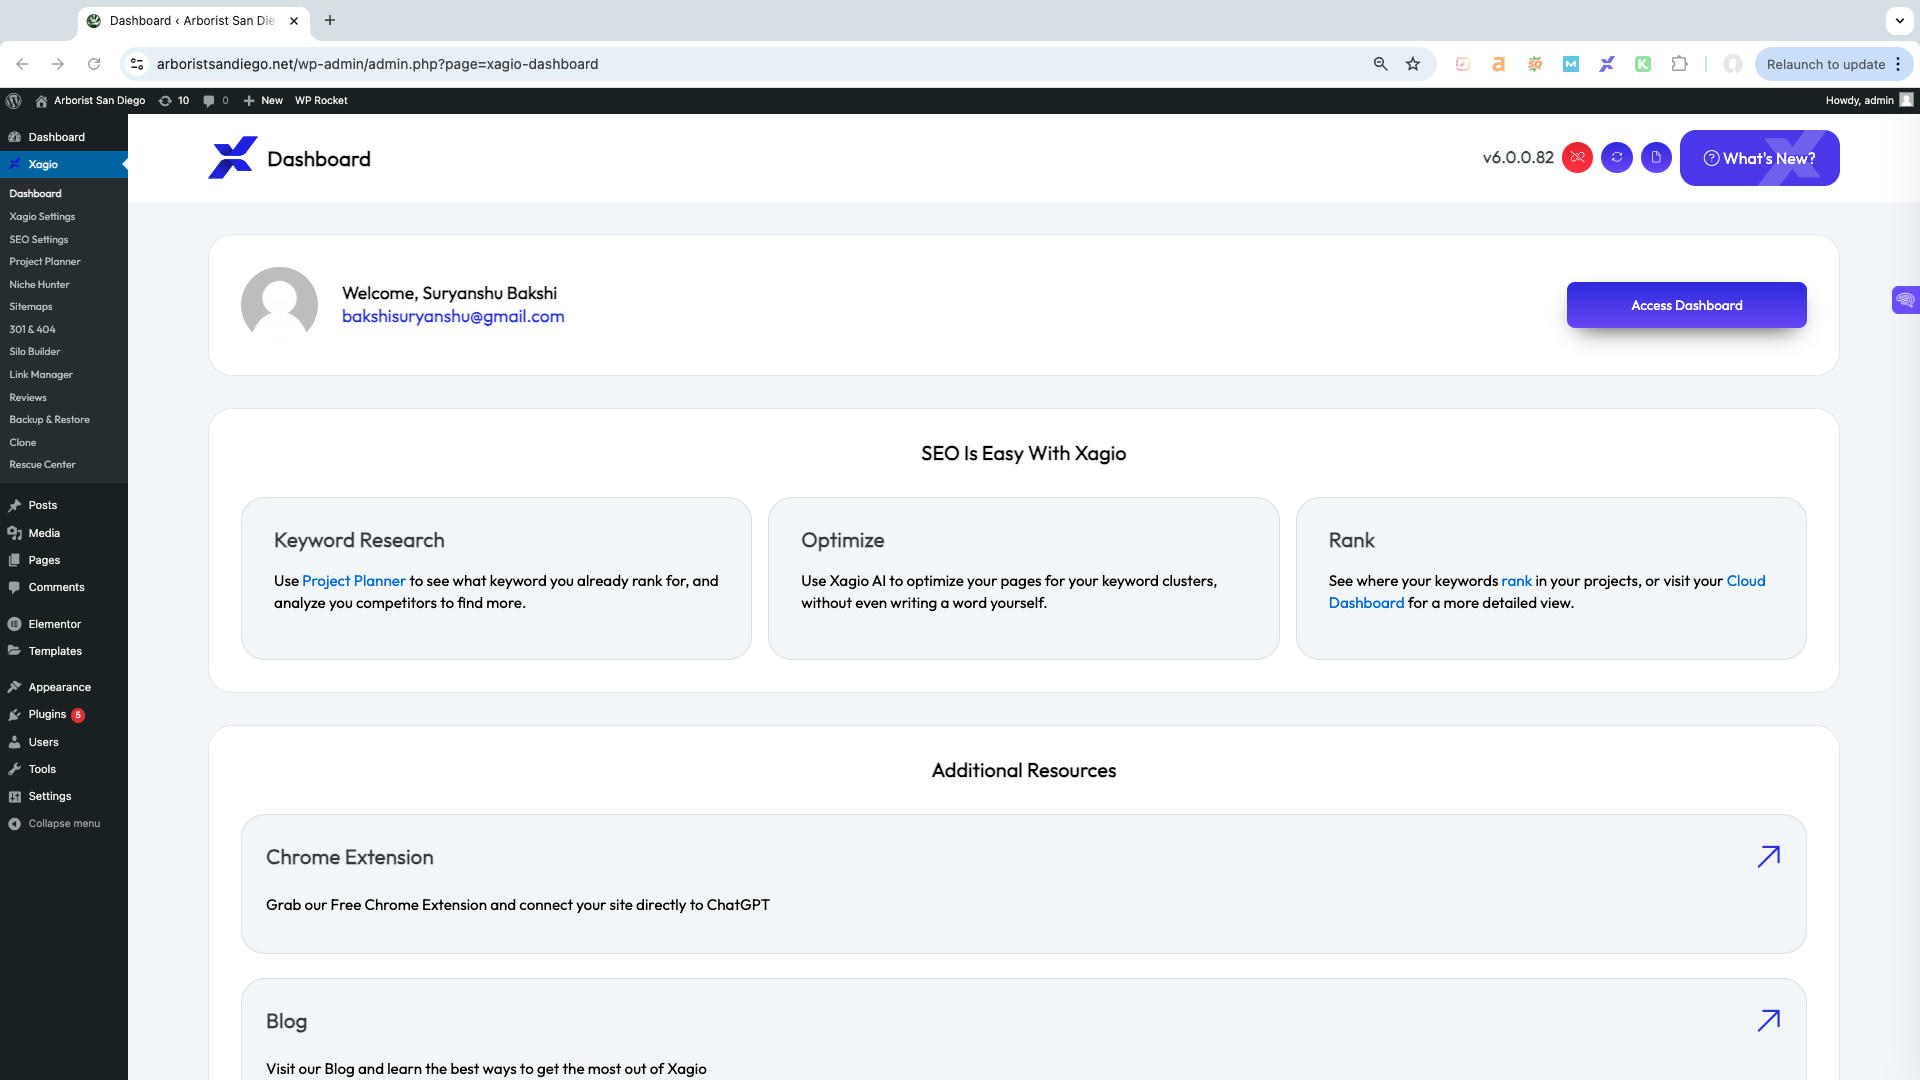Click the round document icon in Xagio header
This screenshot has height=1080, width=1920.
point(1656,158)
